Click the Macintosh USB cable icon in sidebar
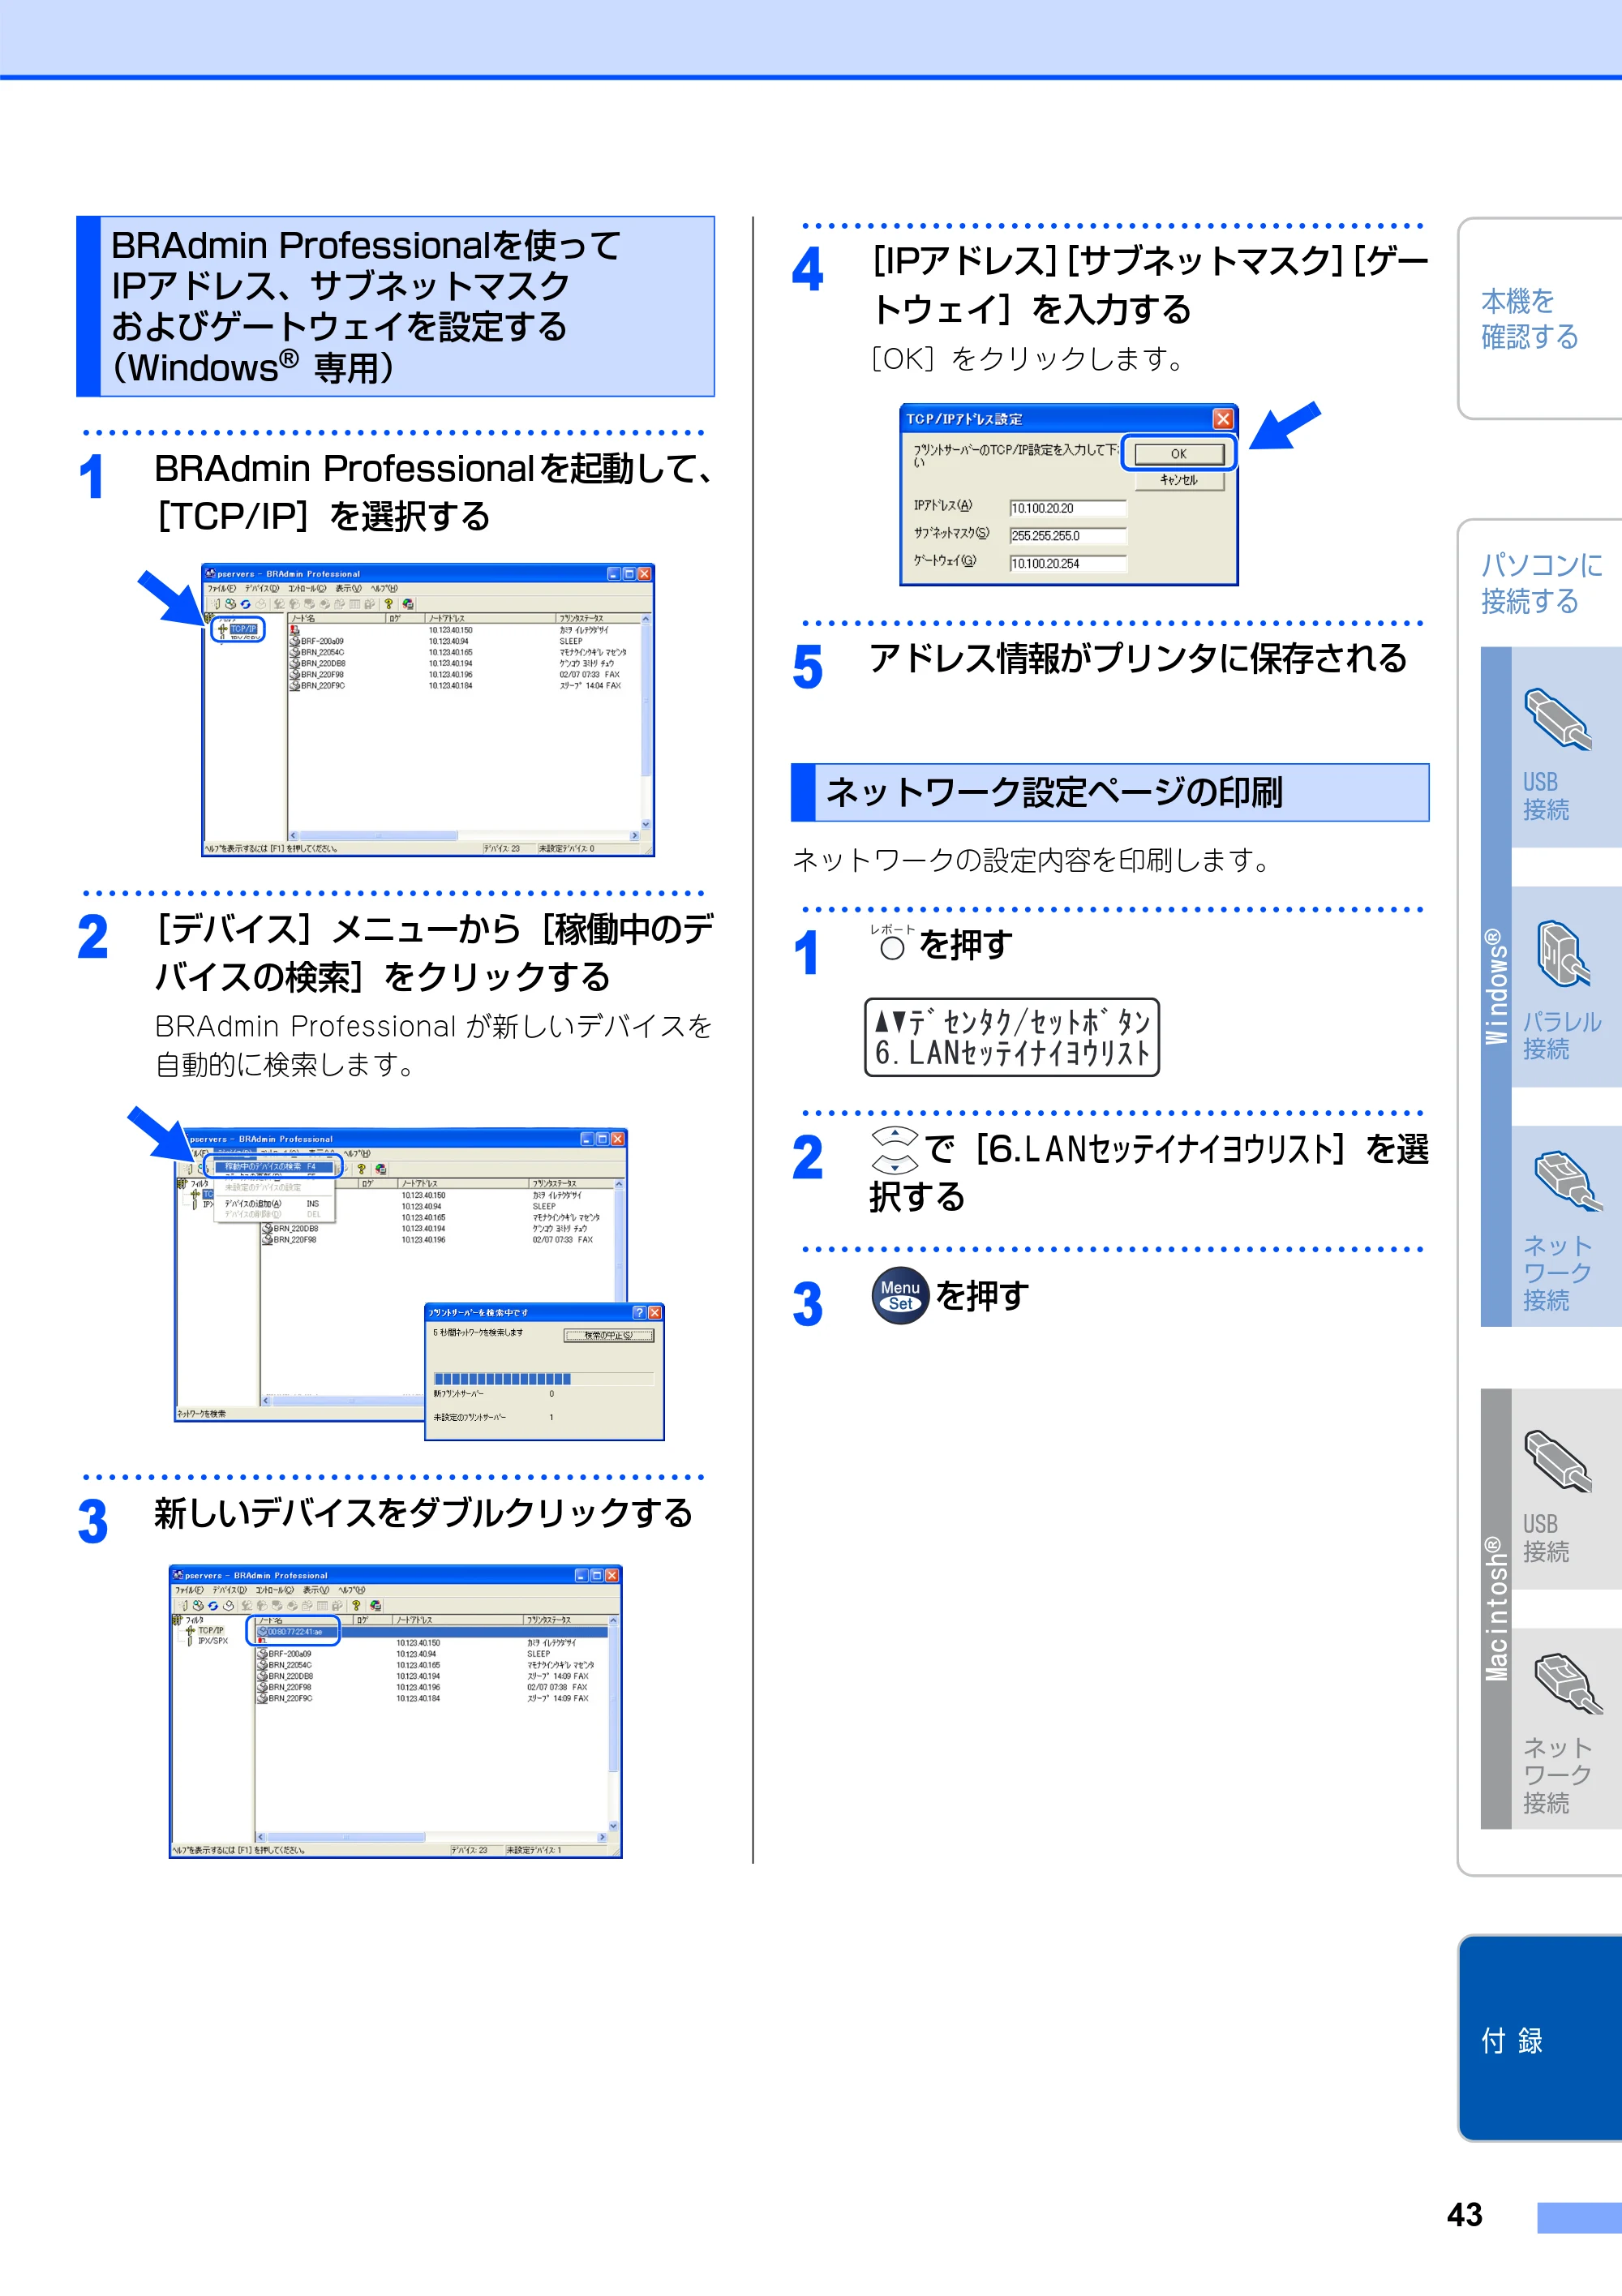This screenshot has width=1622, height=2296. click(x=1557, y=1461)
